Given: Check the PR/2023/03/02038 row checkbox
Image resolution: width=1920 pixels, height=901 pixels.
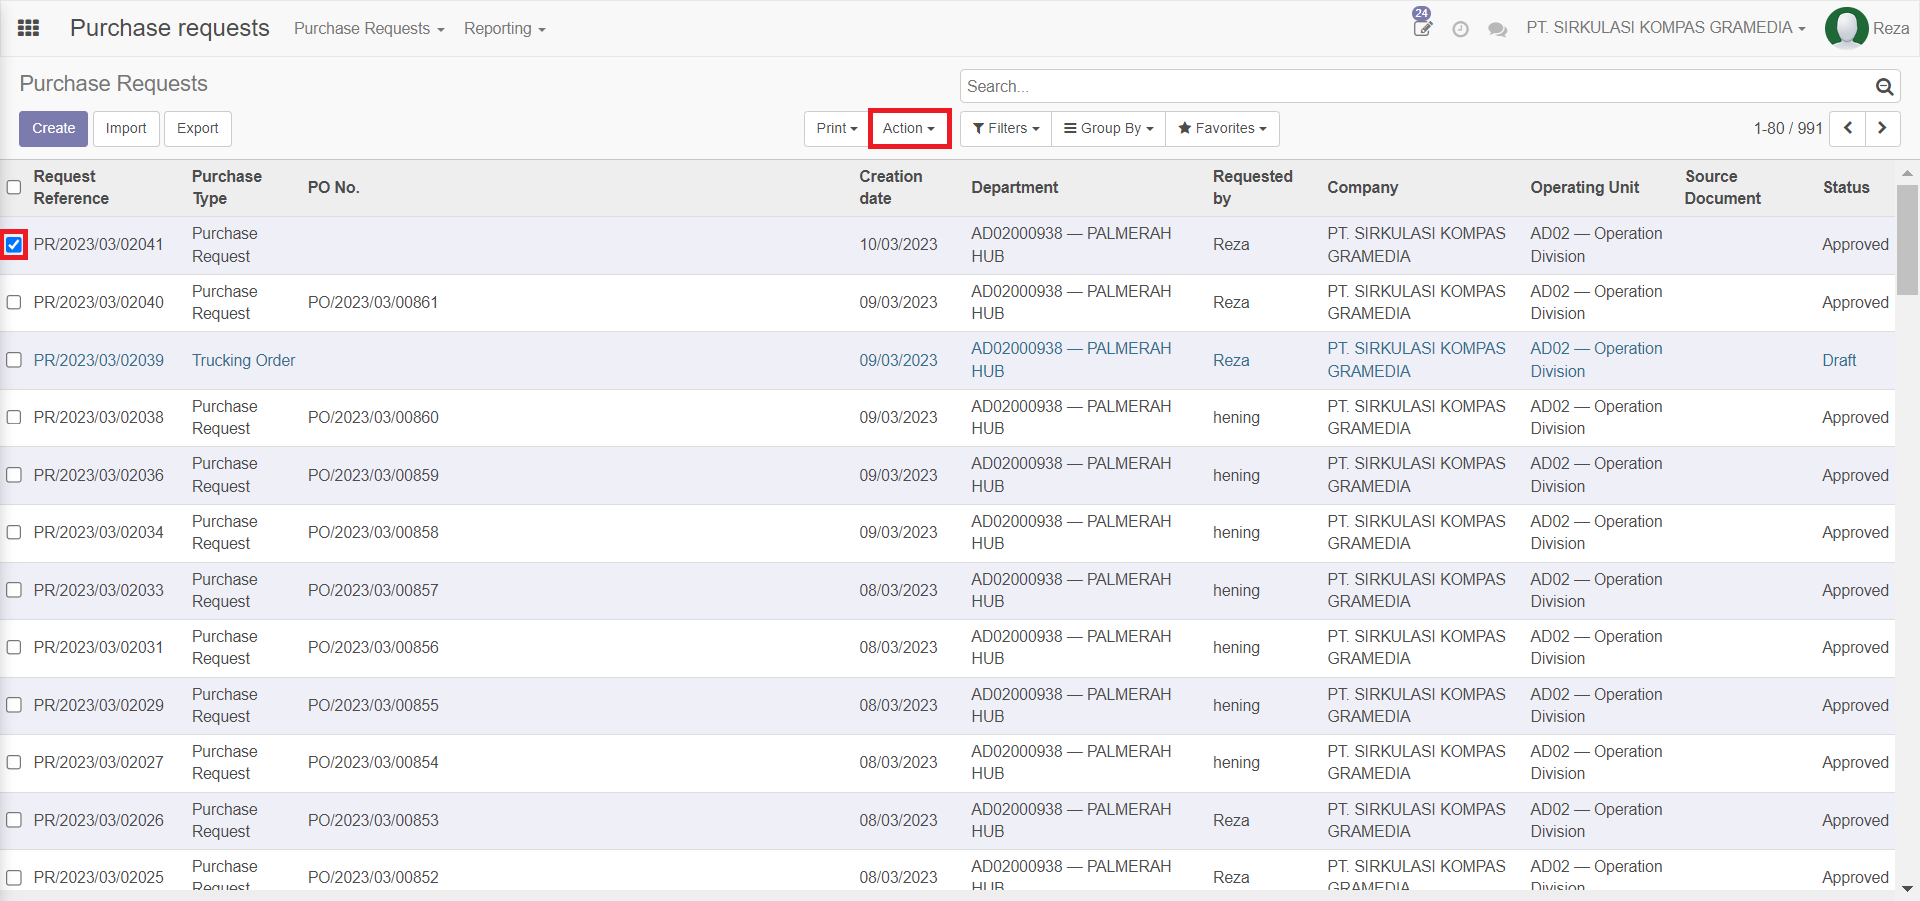Looking at the screenshot, I should click(14, 417).
